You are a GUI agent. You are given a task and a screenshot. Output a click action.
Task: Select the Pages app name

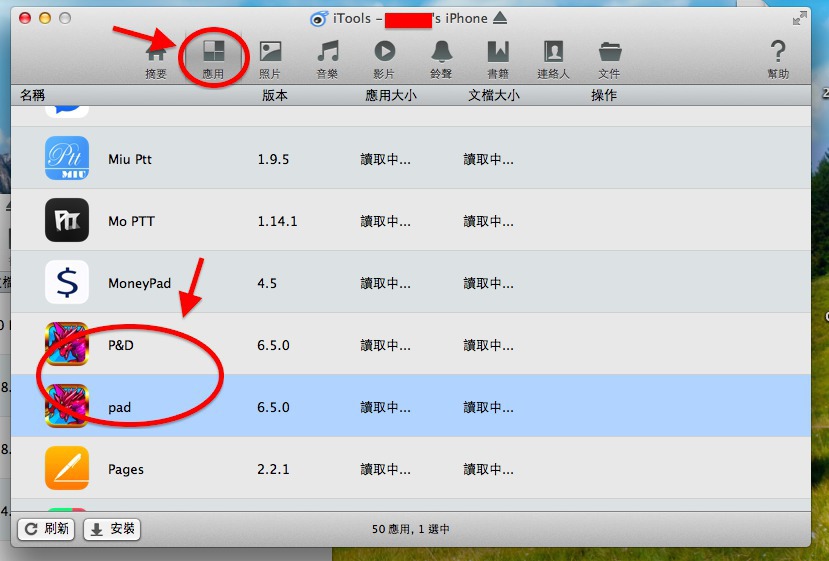click(126, 470)
